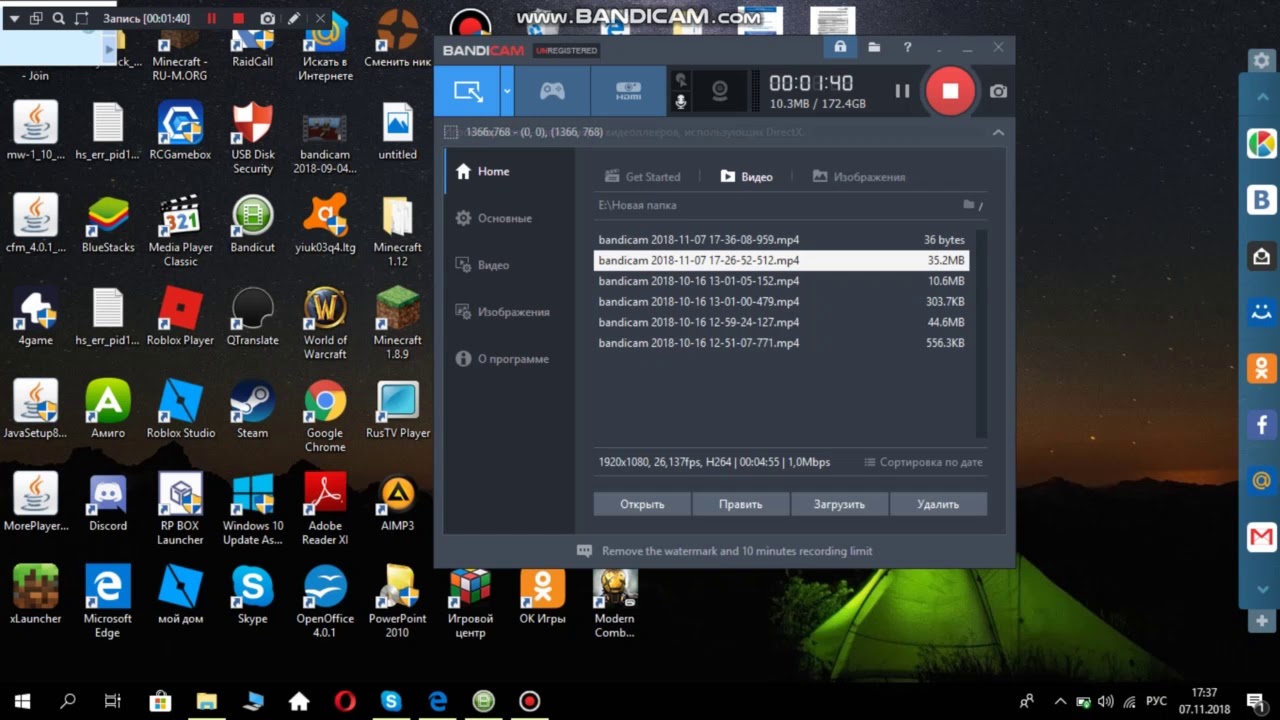This screenshot has width=1280, height=720.
Task: Switch to the Видео tab
Action: coord(746,177)
